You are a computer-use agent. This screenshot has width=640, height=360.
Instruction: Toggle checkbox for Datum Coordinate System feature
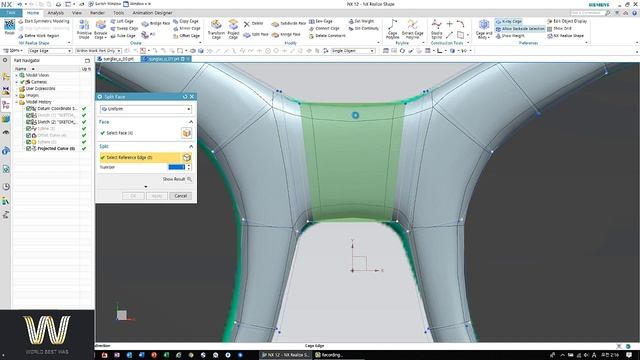[29, 109]
